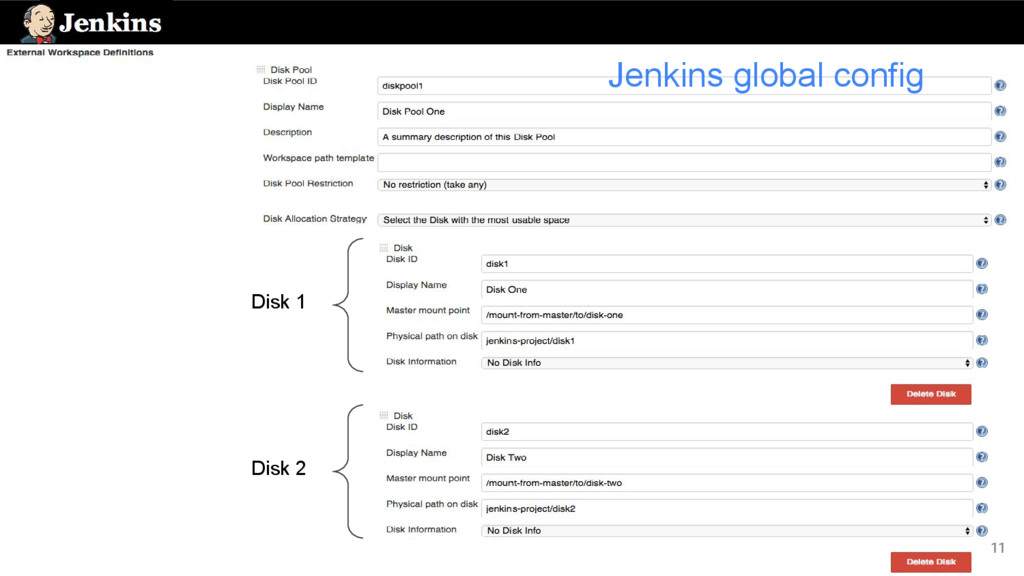Viewport: 1024px width, 576px height.
Task: Focus the Disk Pool ID field
Action: pyautogui.click(x=684, y=86)
